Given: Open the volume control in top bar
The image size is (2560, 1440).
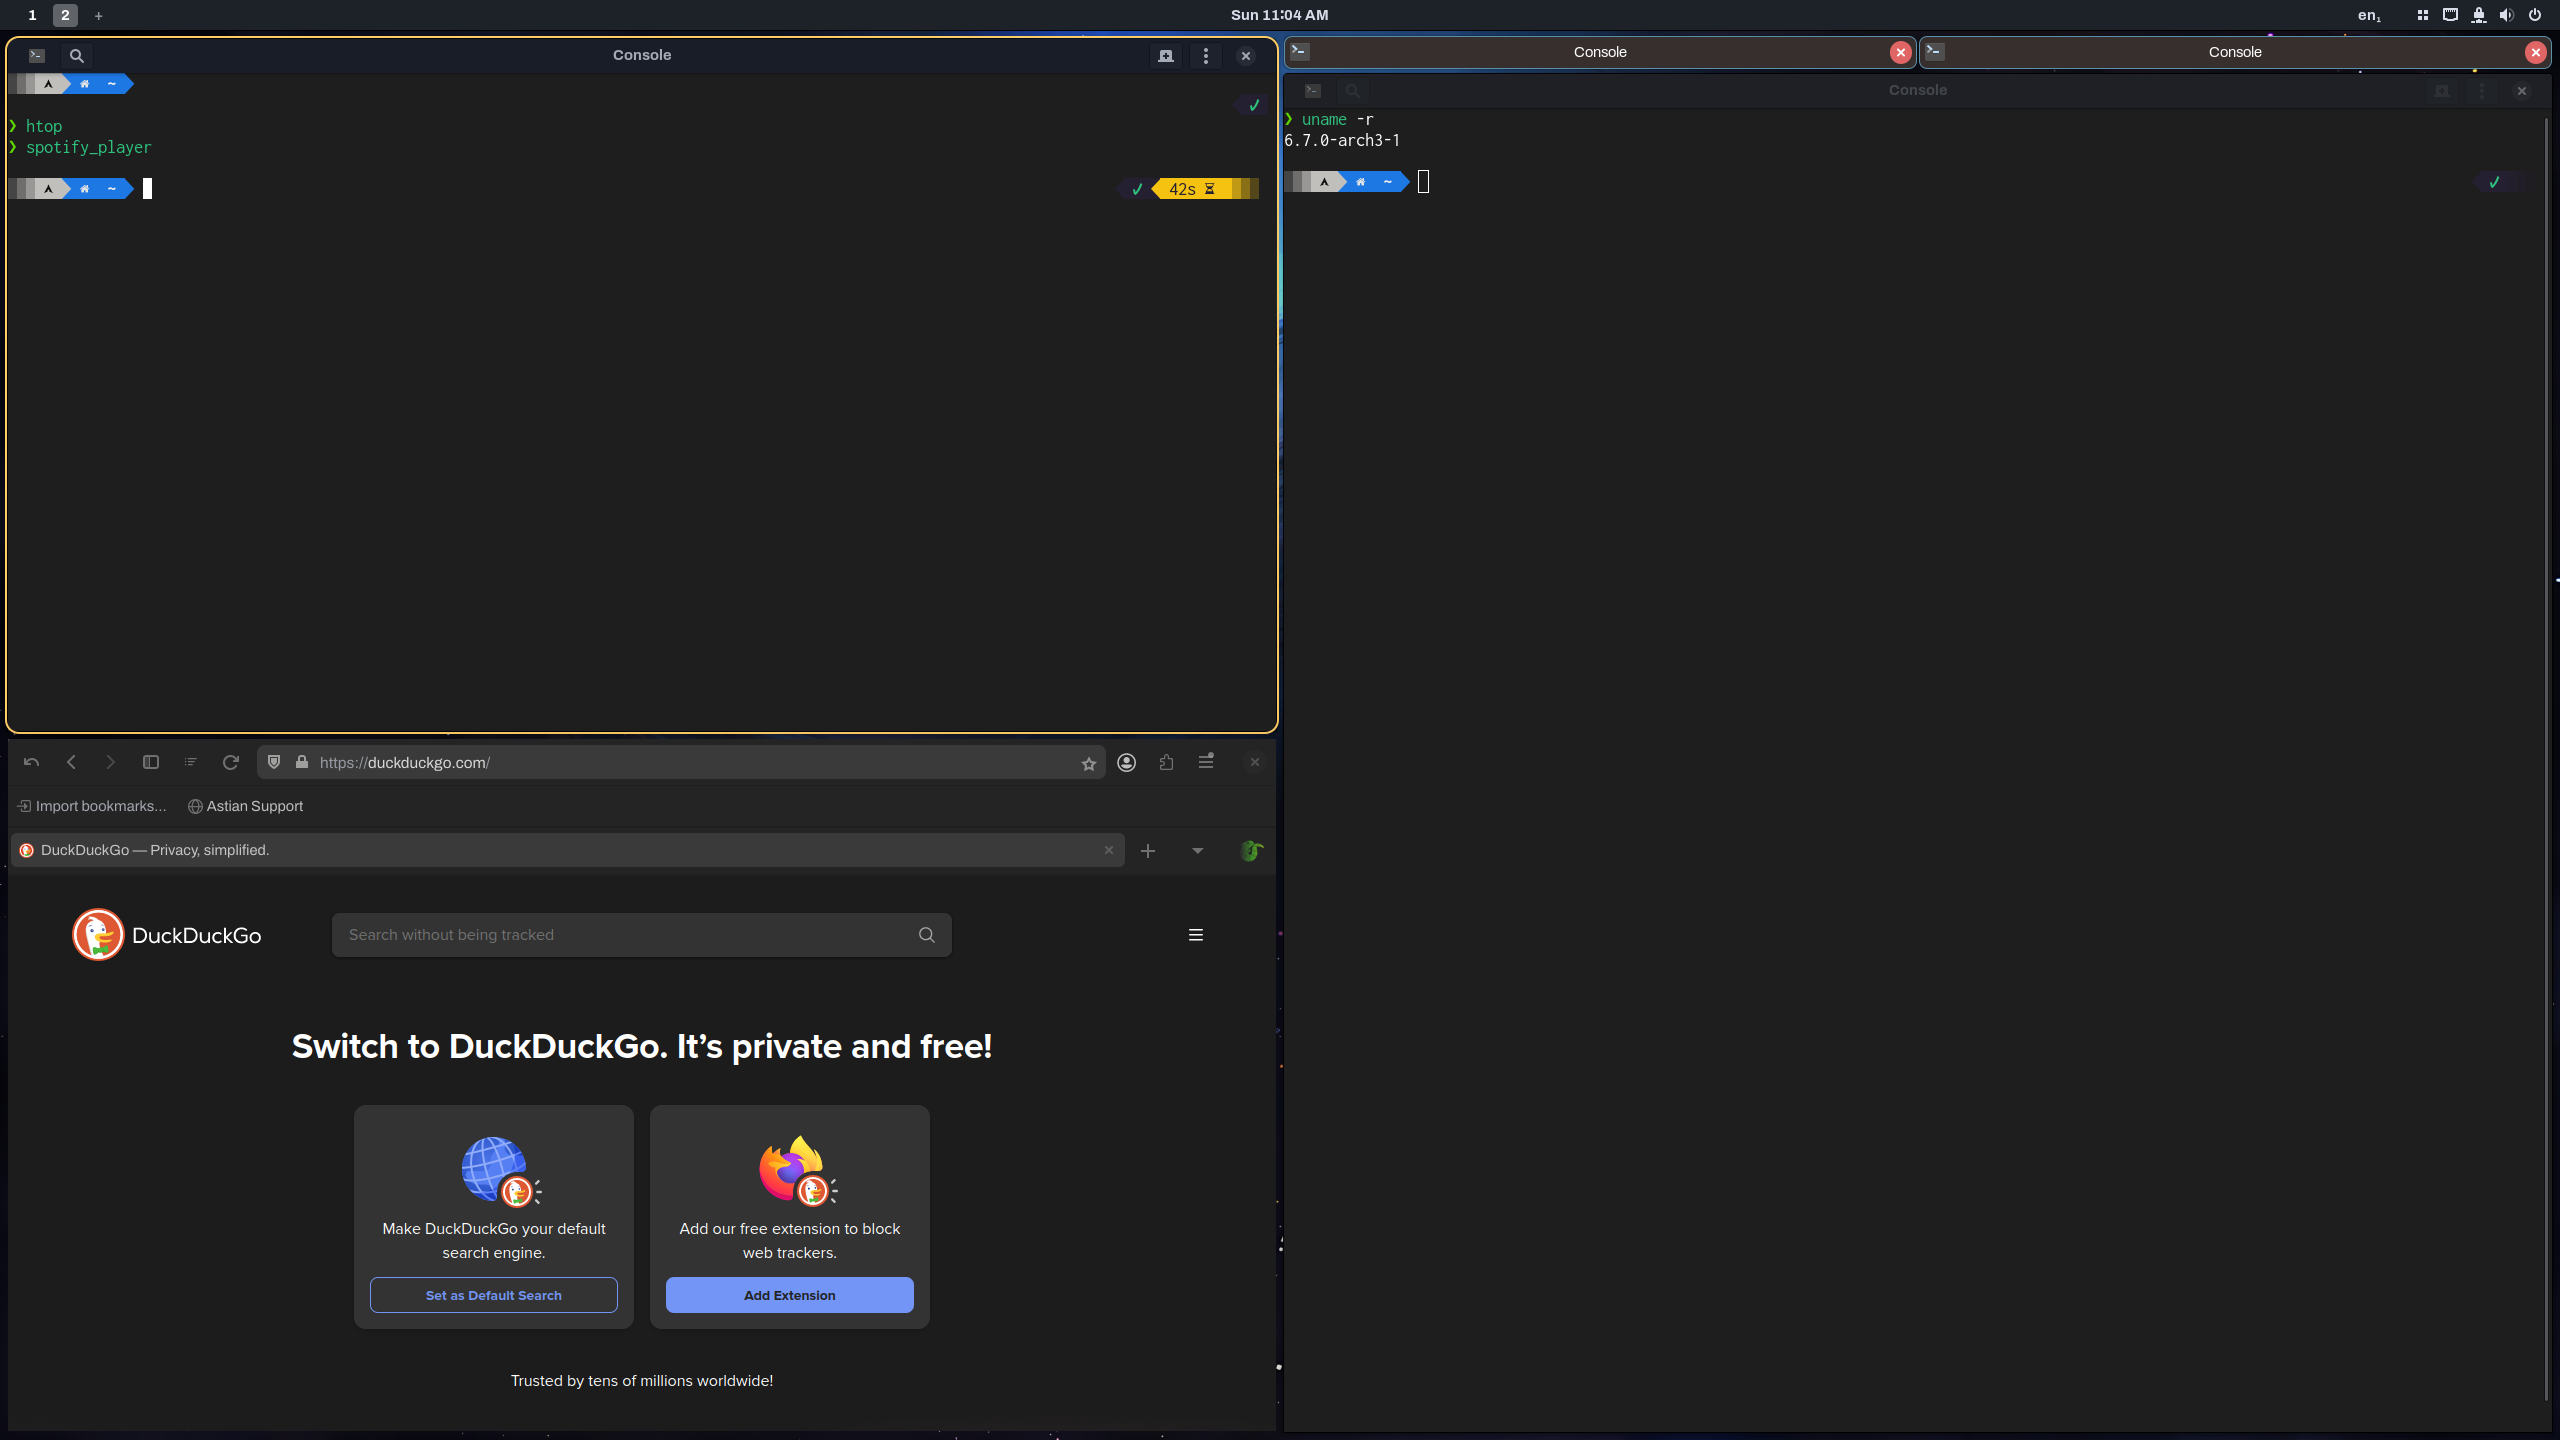Looking at the screenshot, I should tap(2506, 15).
